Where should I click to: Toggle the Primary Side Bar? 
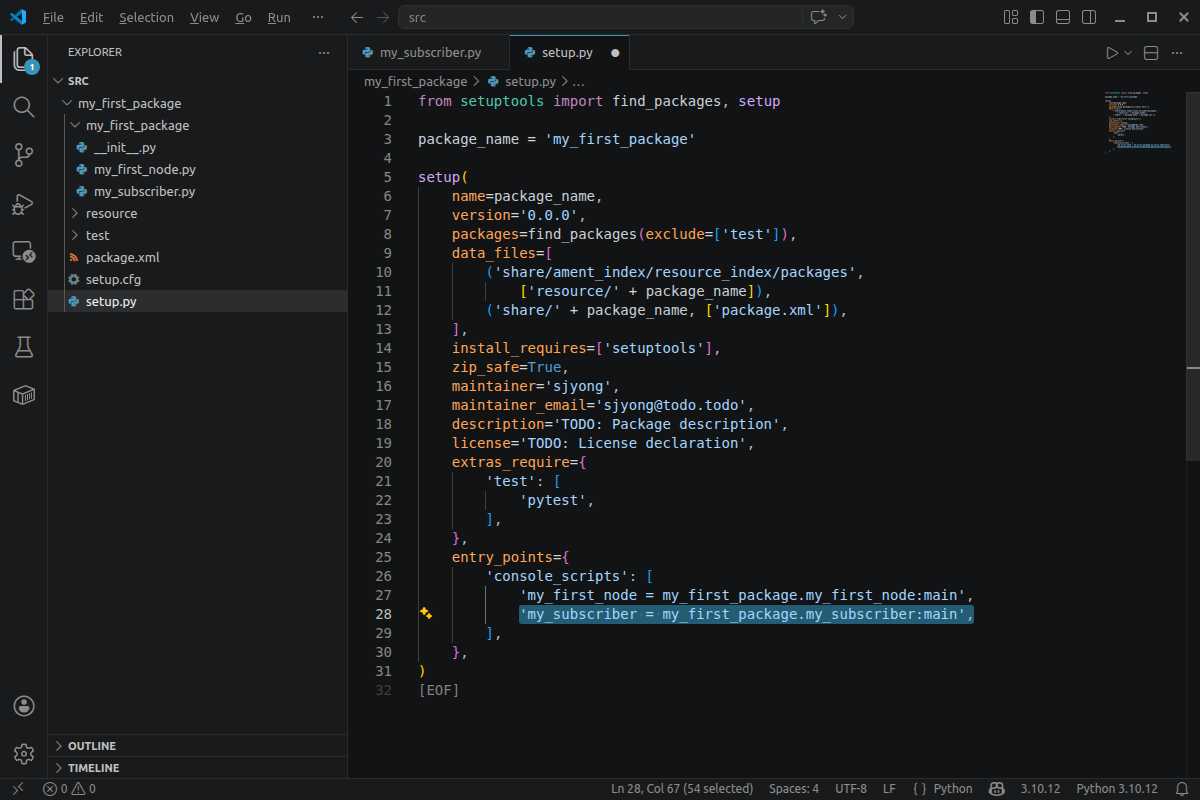pos(1037,17)
